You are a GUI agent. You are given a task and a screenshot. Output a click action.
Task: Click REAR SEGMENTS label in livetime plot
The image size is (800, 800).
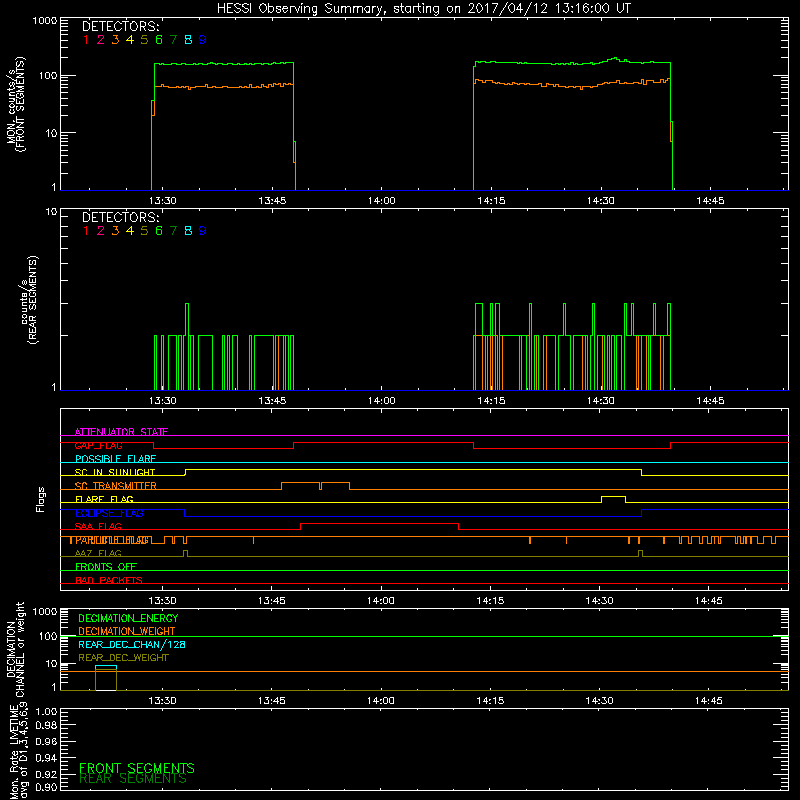(133, 779)
